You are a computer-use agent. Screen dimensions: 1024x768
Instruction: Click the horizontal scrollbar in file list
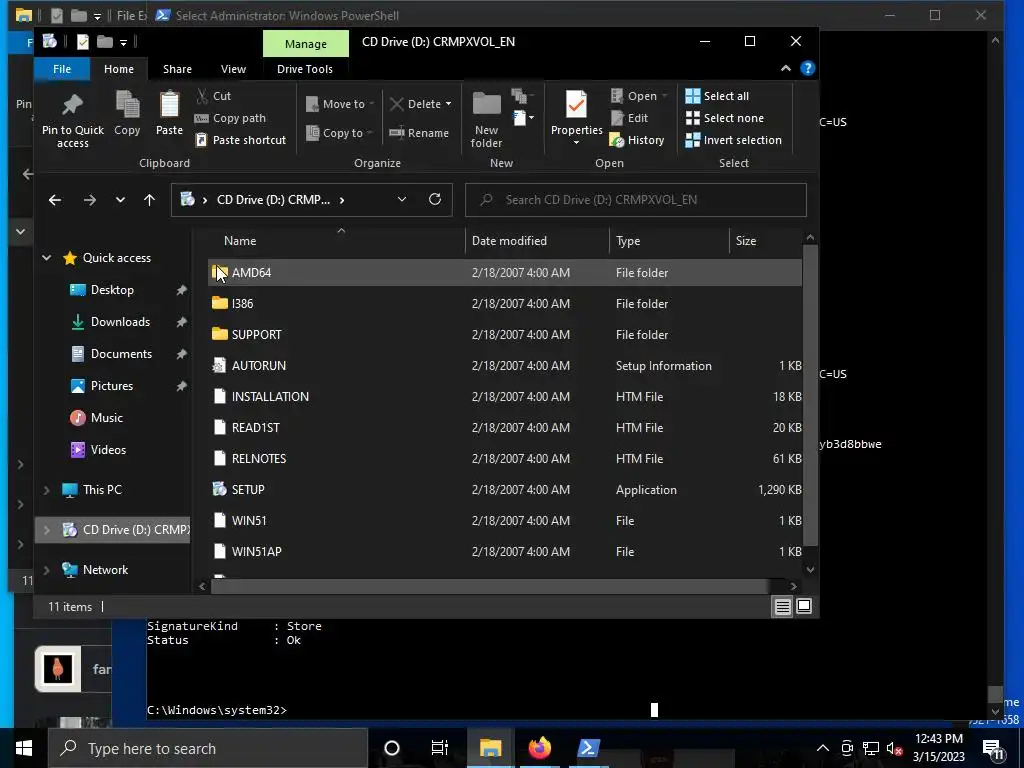[490, 586]
